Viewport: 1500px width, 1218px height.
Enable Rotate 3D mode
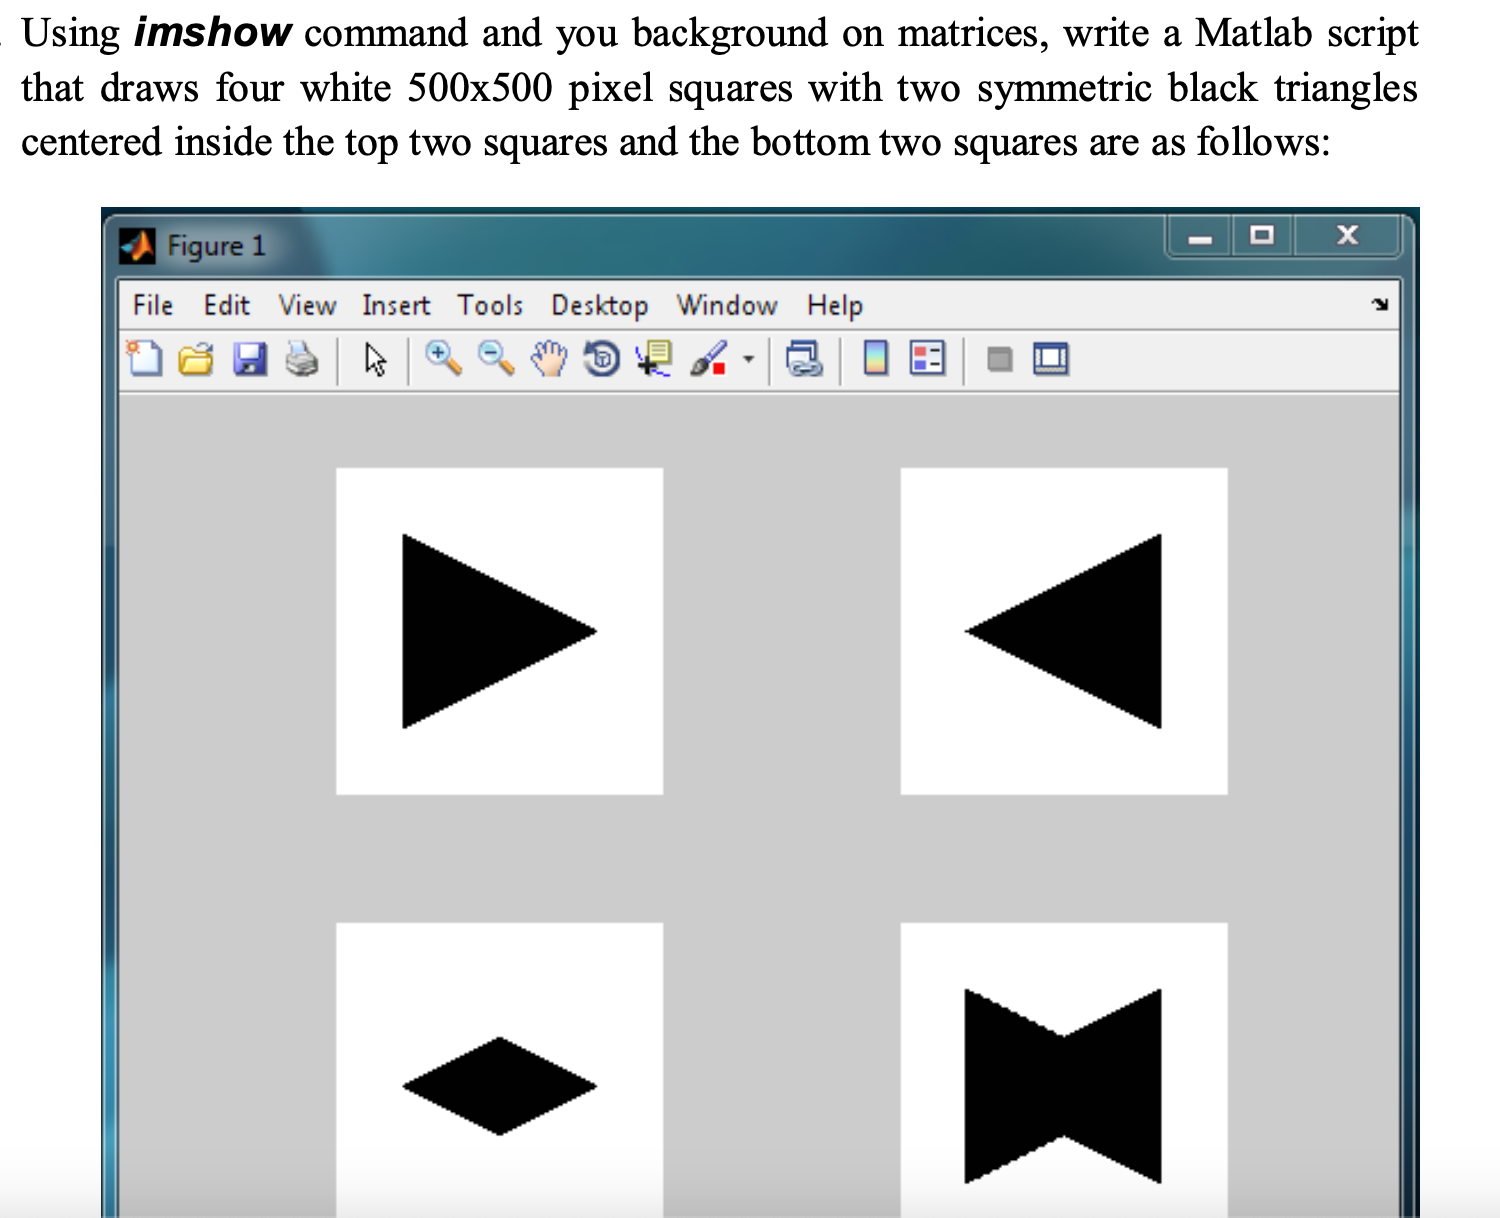click(x=600, y=360)
